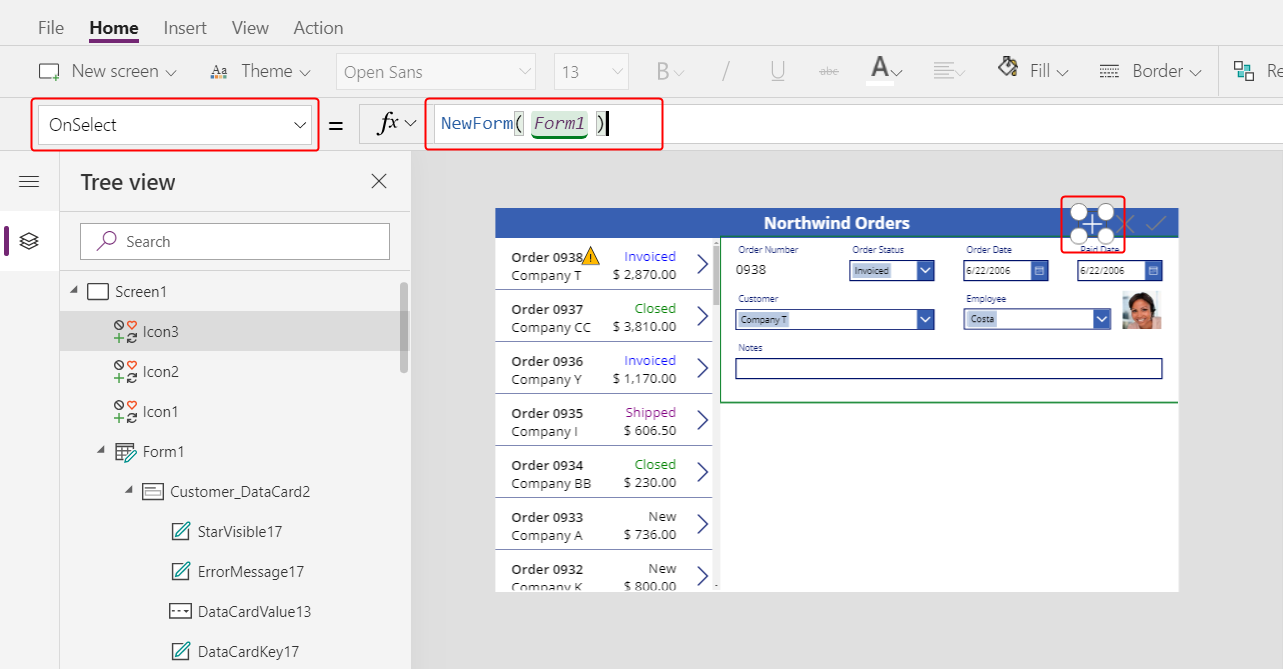Screen dimensions: 1283x669
Task: Open the Insert menu tab
Action: click(185, 28)
